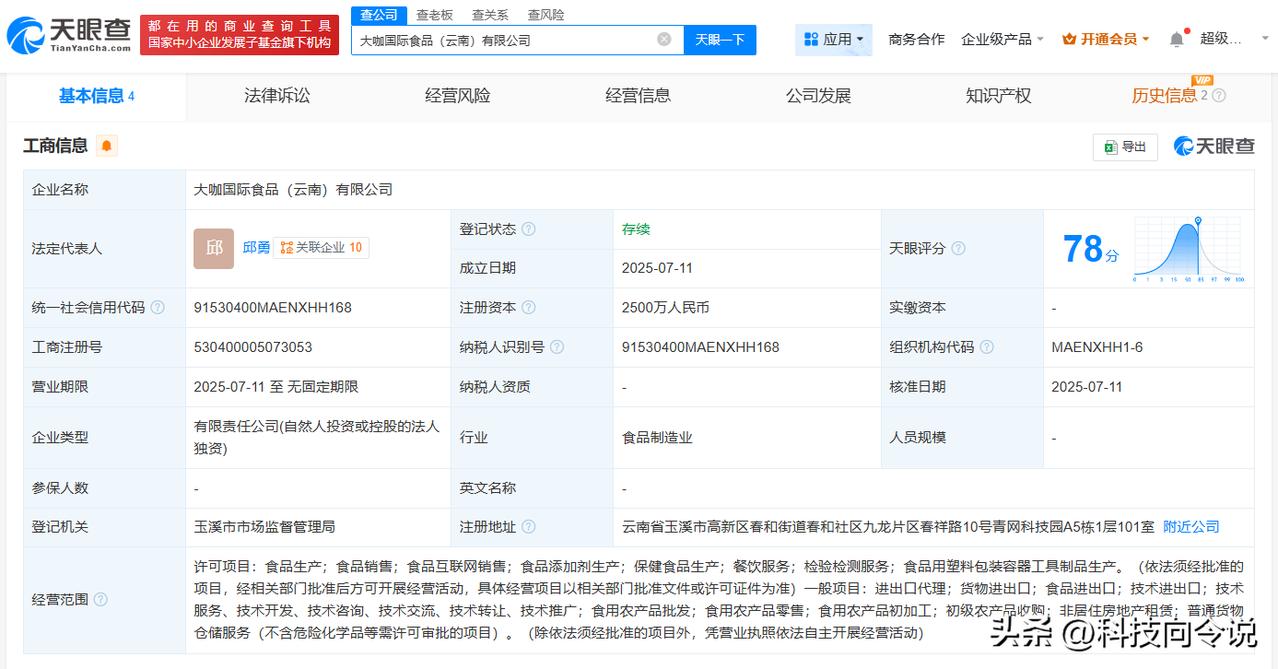The height and width of the screenshot is (669, 1278).
Task: Click the 2500万人民币 registered capital value
Action: point(665,308)
